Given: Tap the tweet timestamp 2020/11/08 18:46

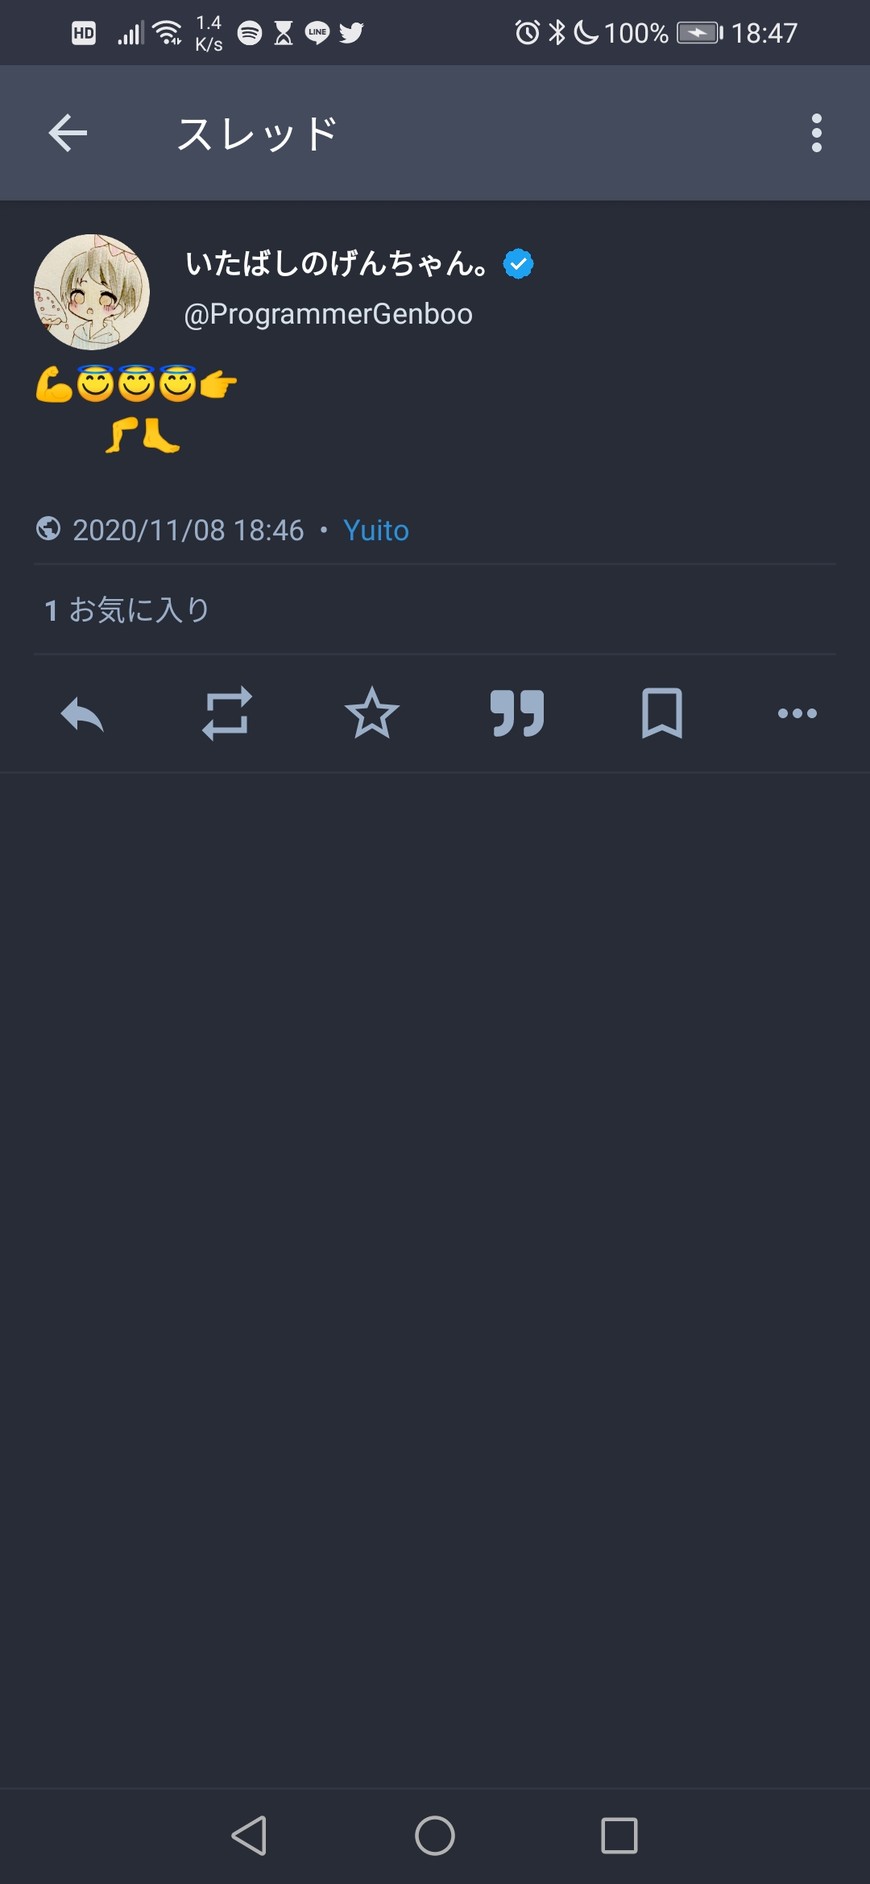Looking at the screenshot, I should pyautogui.click(x=188, y=530).
